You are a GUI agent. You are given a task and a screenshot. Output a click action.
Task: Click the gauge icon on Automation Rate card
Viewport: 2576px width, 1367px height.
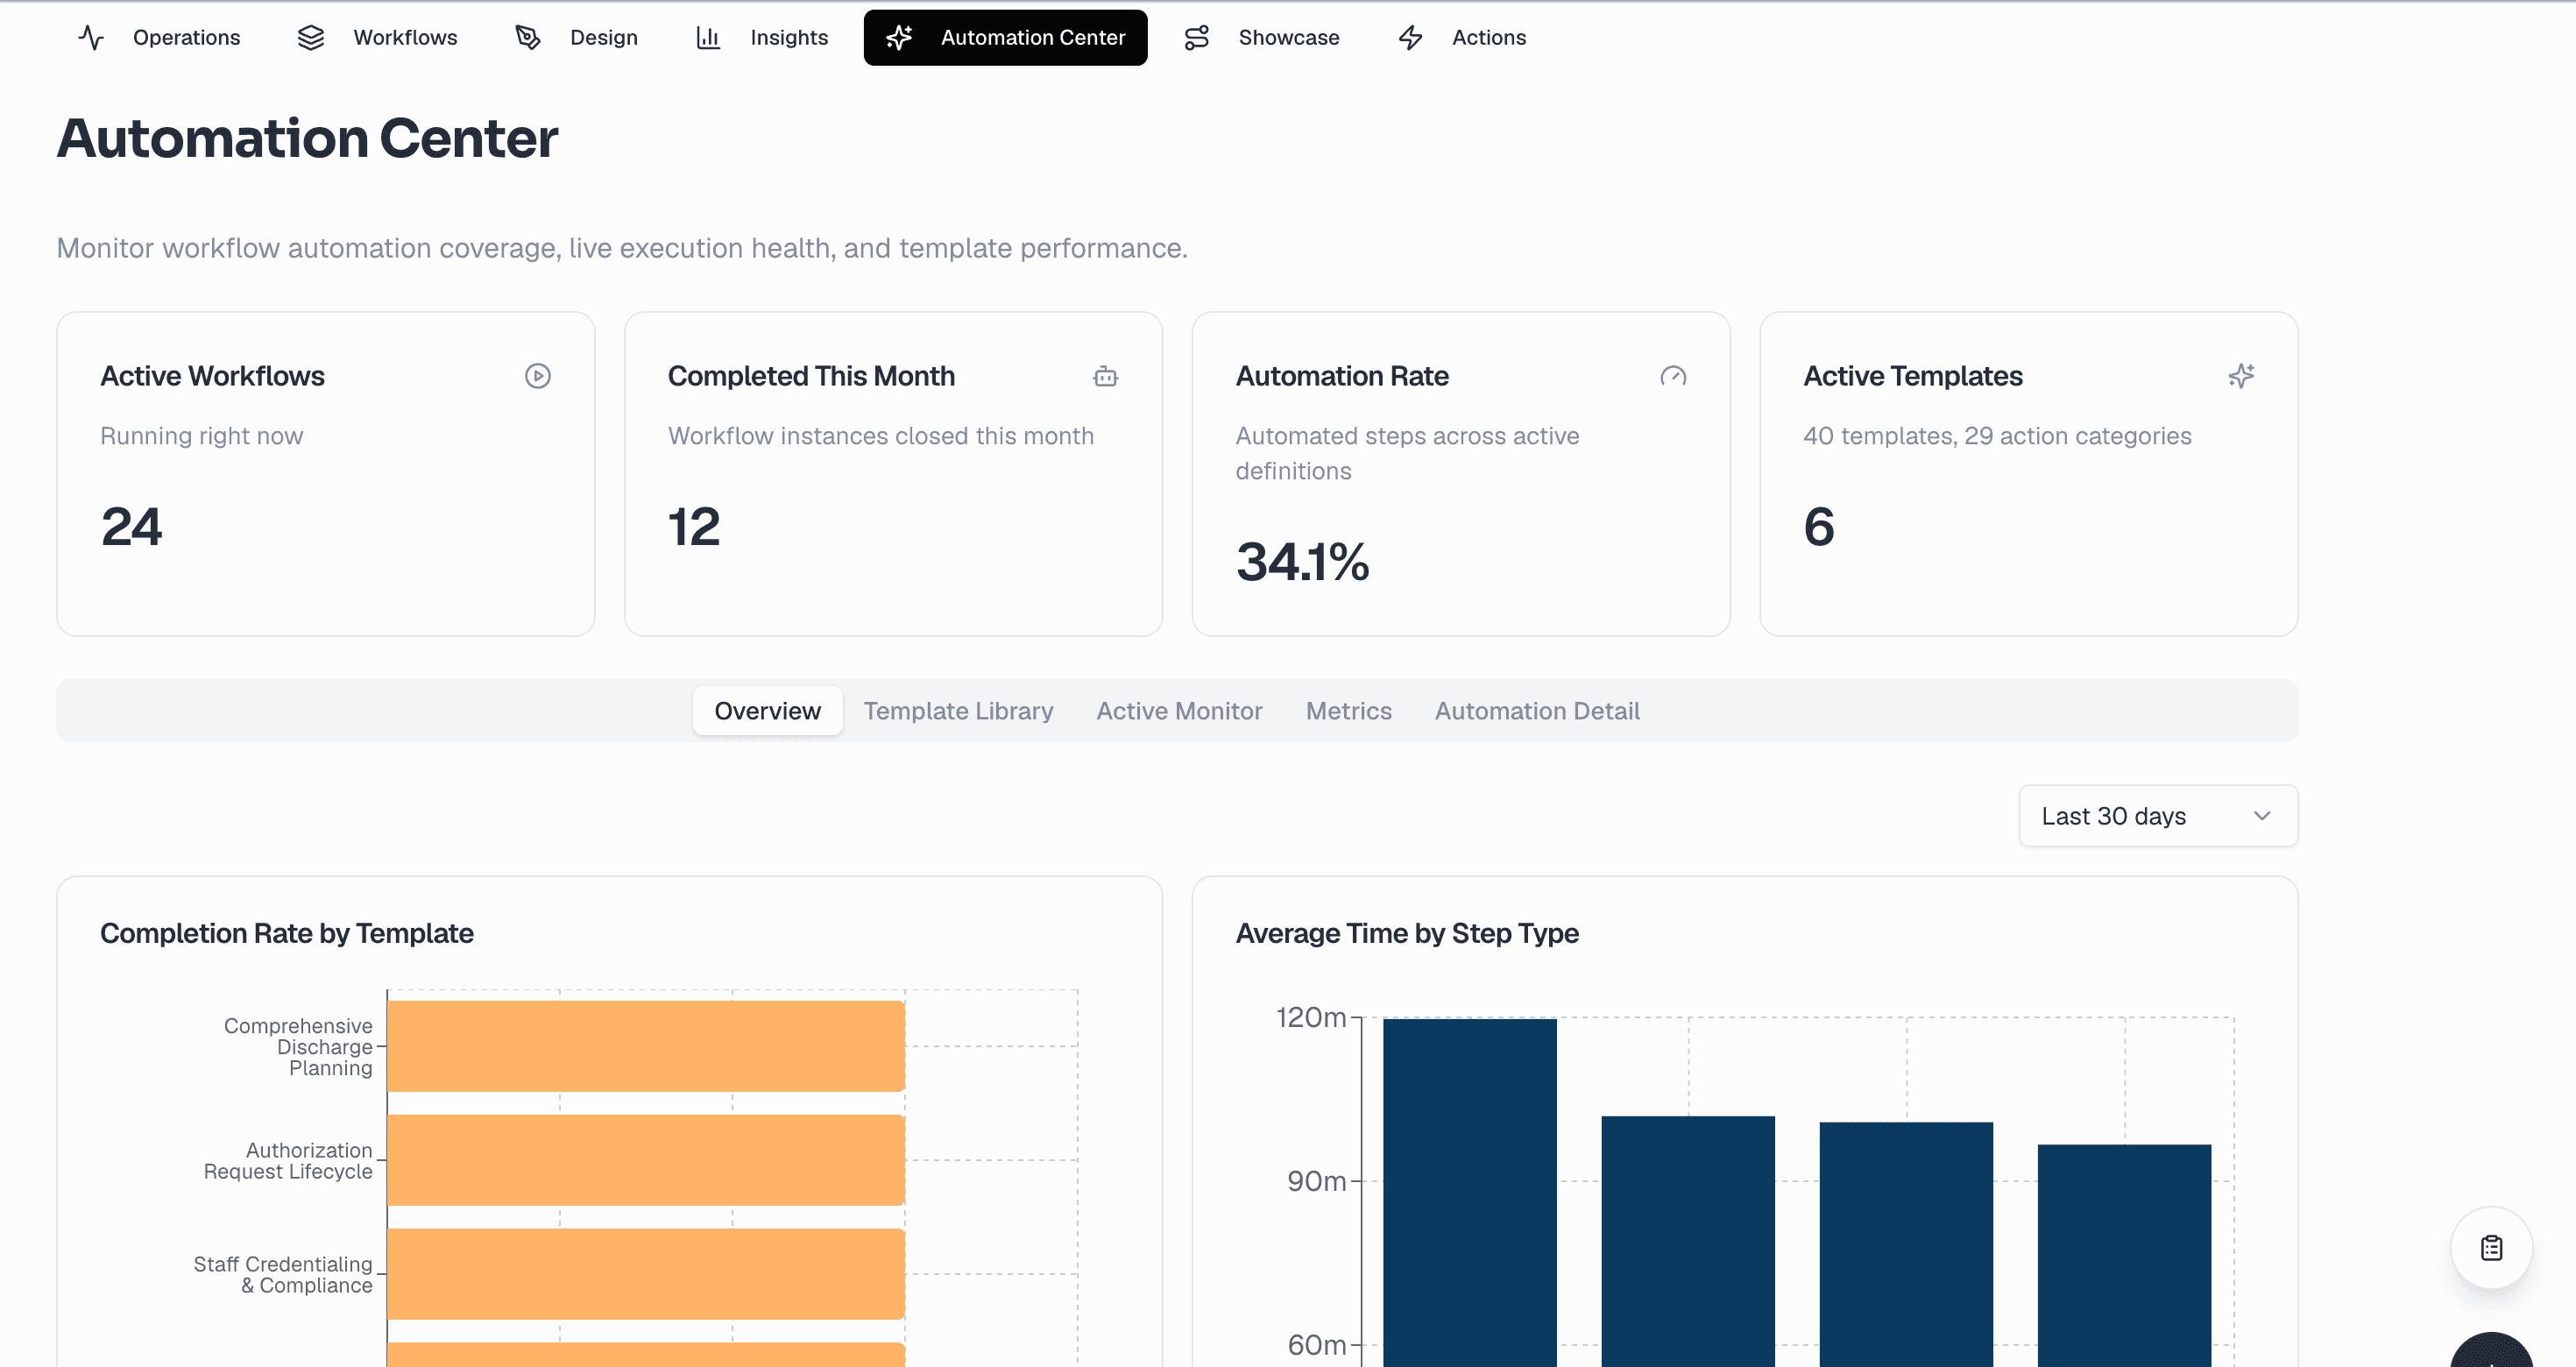click(1673, 376)
